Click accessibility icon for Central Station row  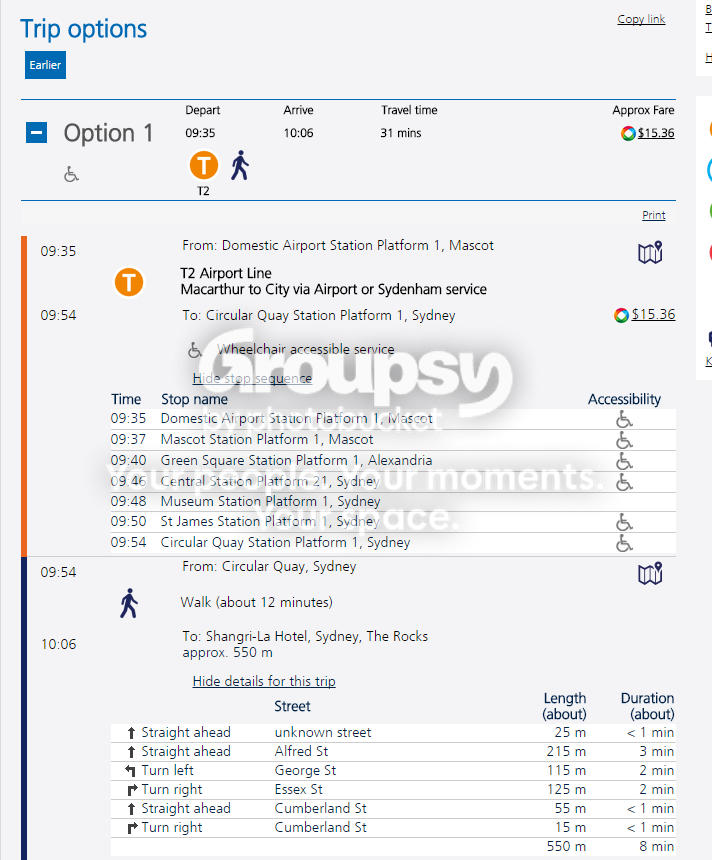coord(624,482)
